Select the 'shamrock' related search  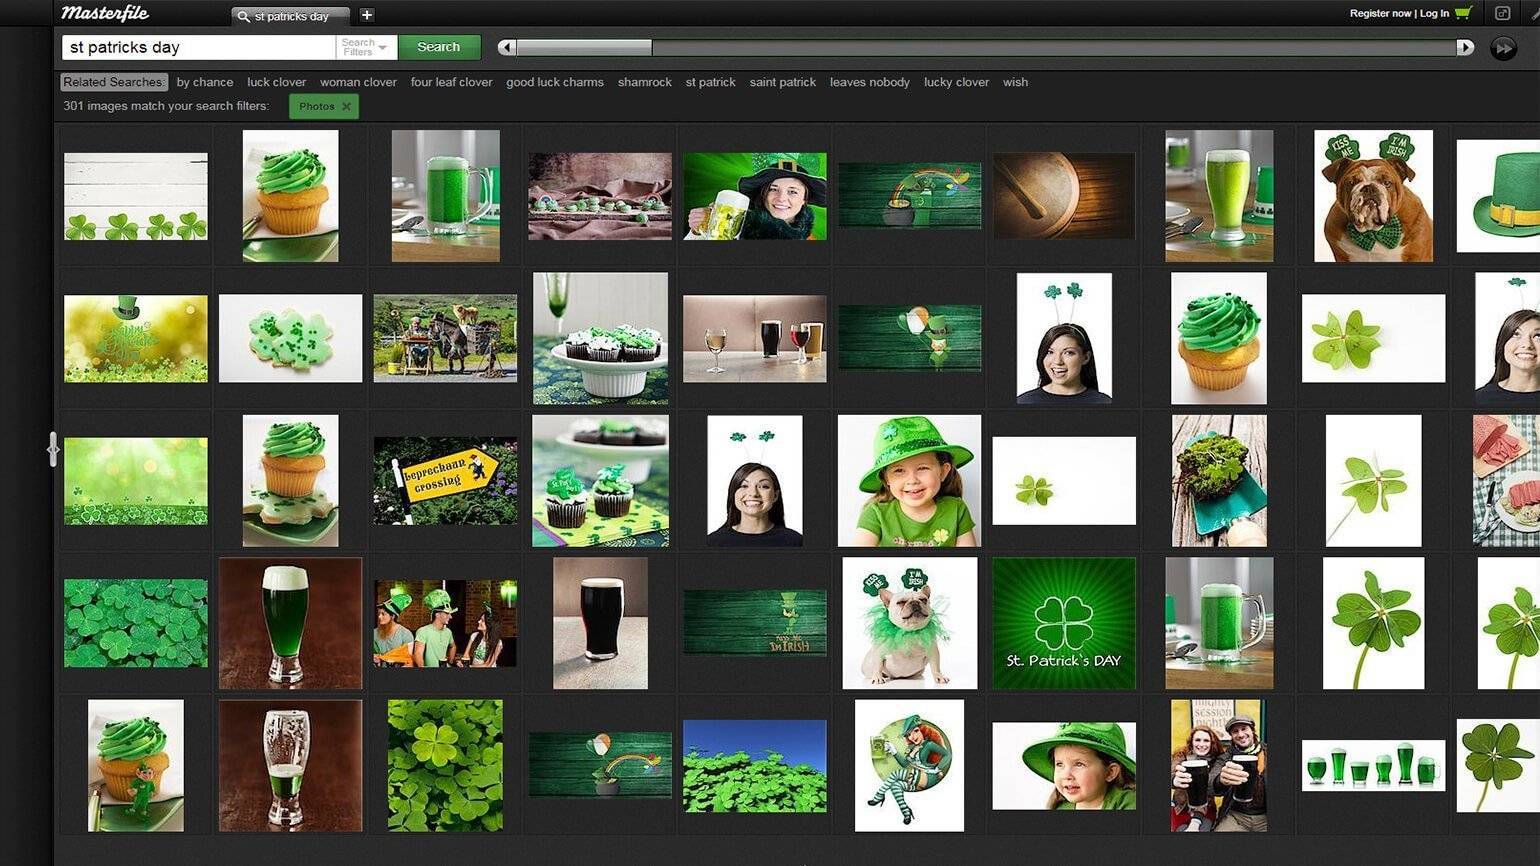(x=644, y=82)
